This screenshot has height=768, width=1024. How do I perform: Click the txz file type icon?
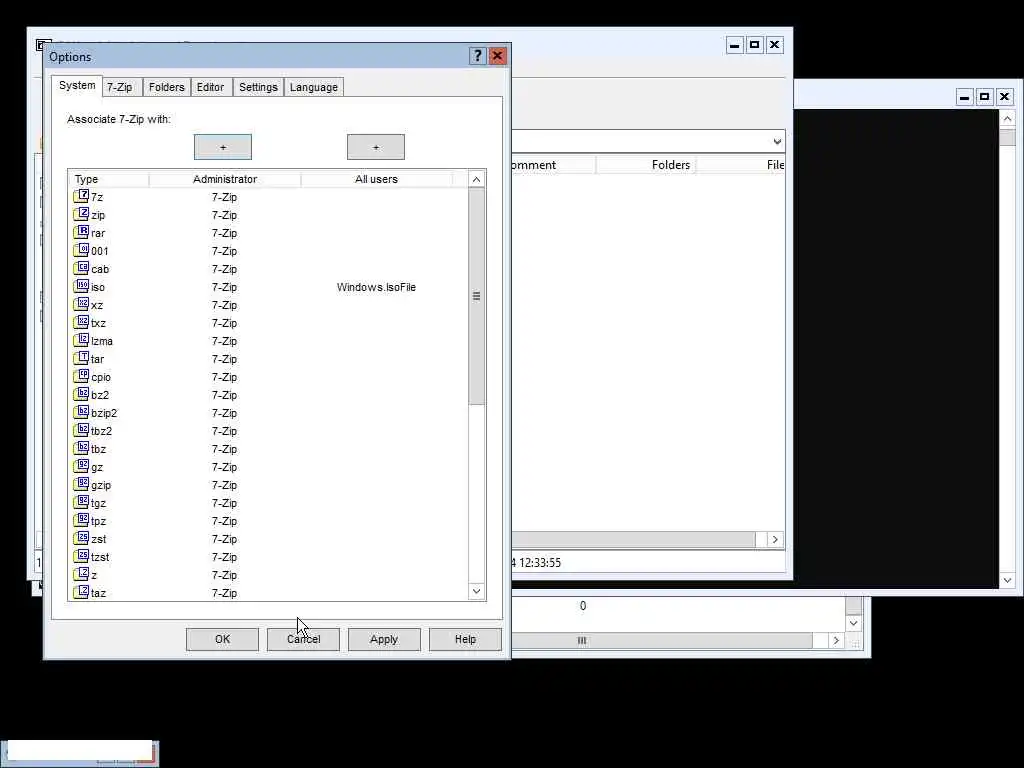click(81, 322)
